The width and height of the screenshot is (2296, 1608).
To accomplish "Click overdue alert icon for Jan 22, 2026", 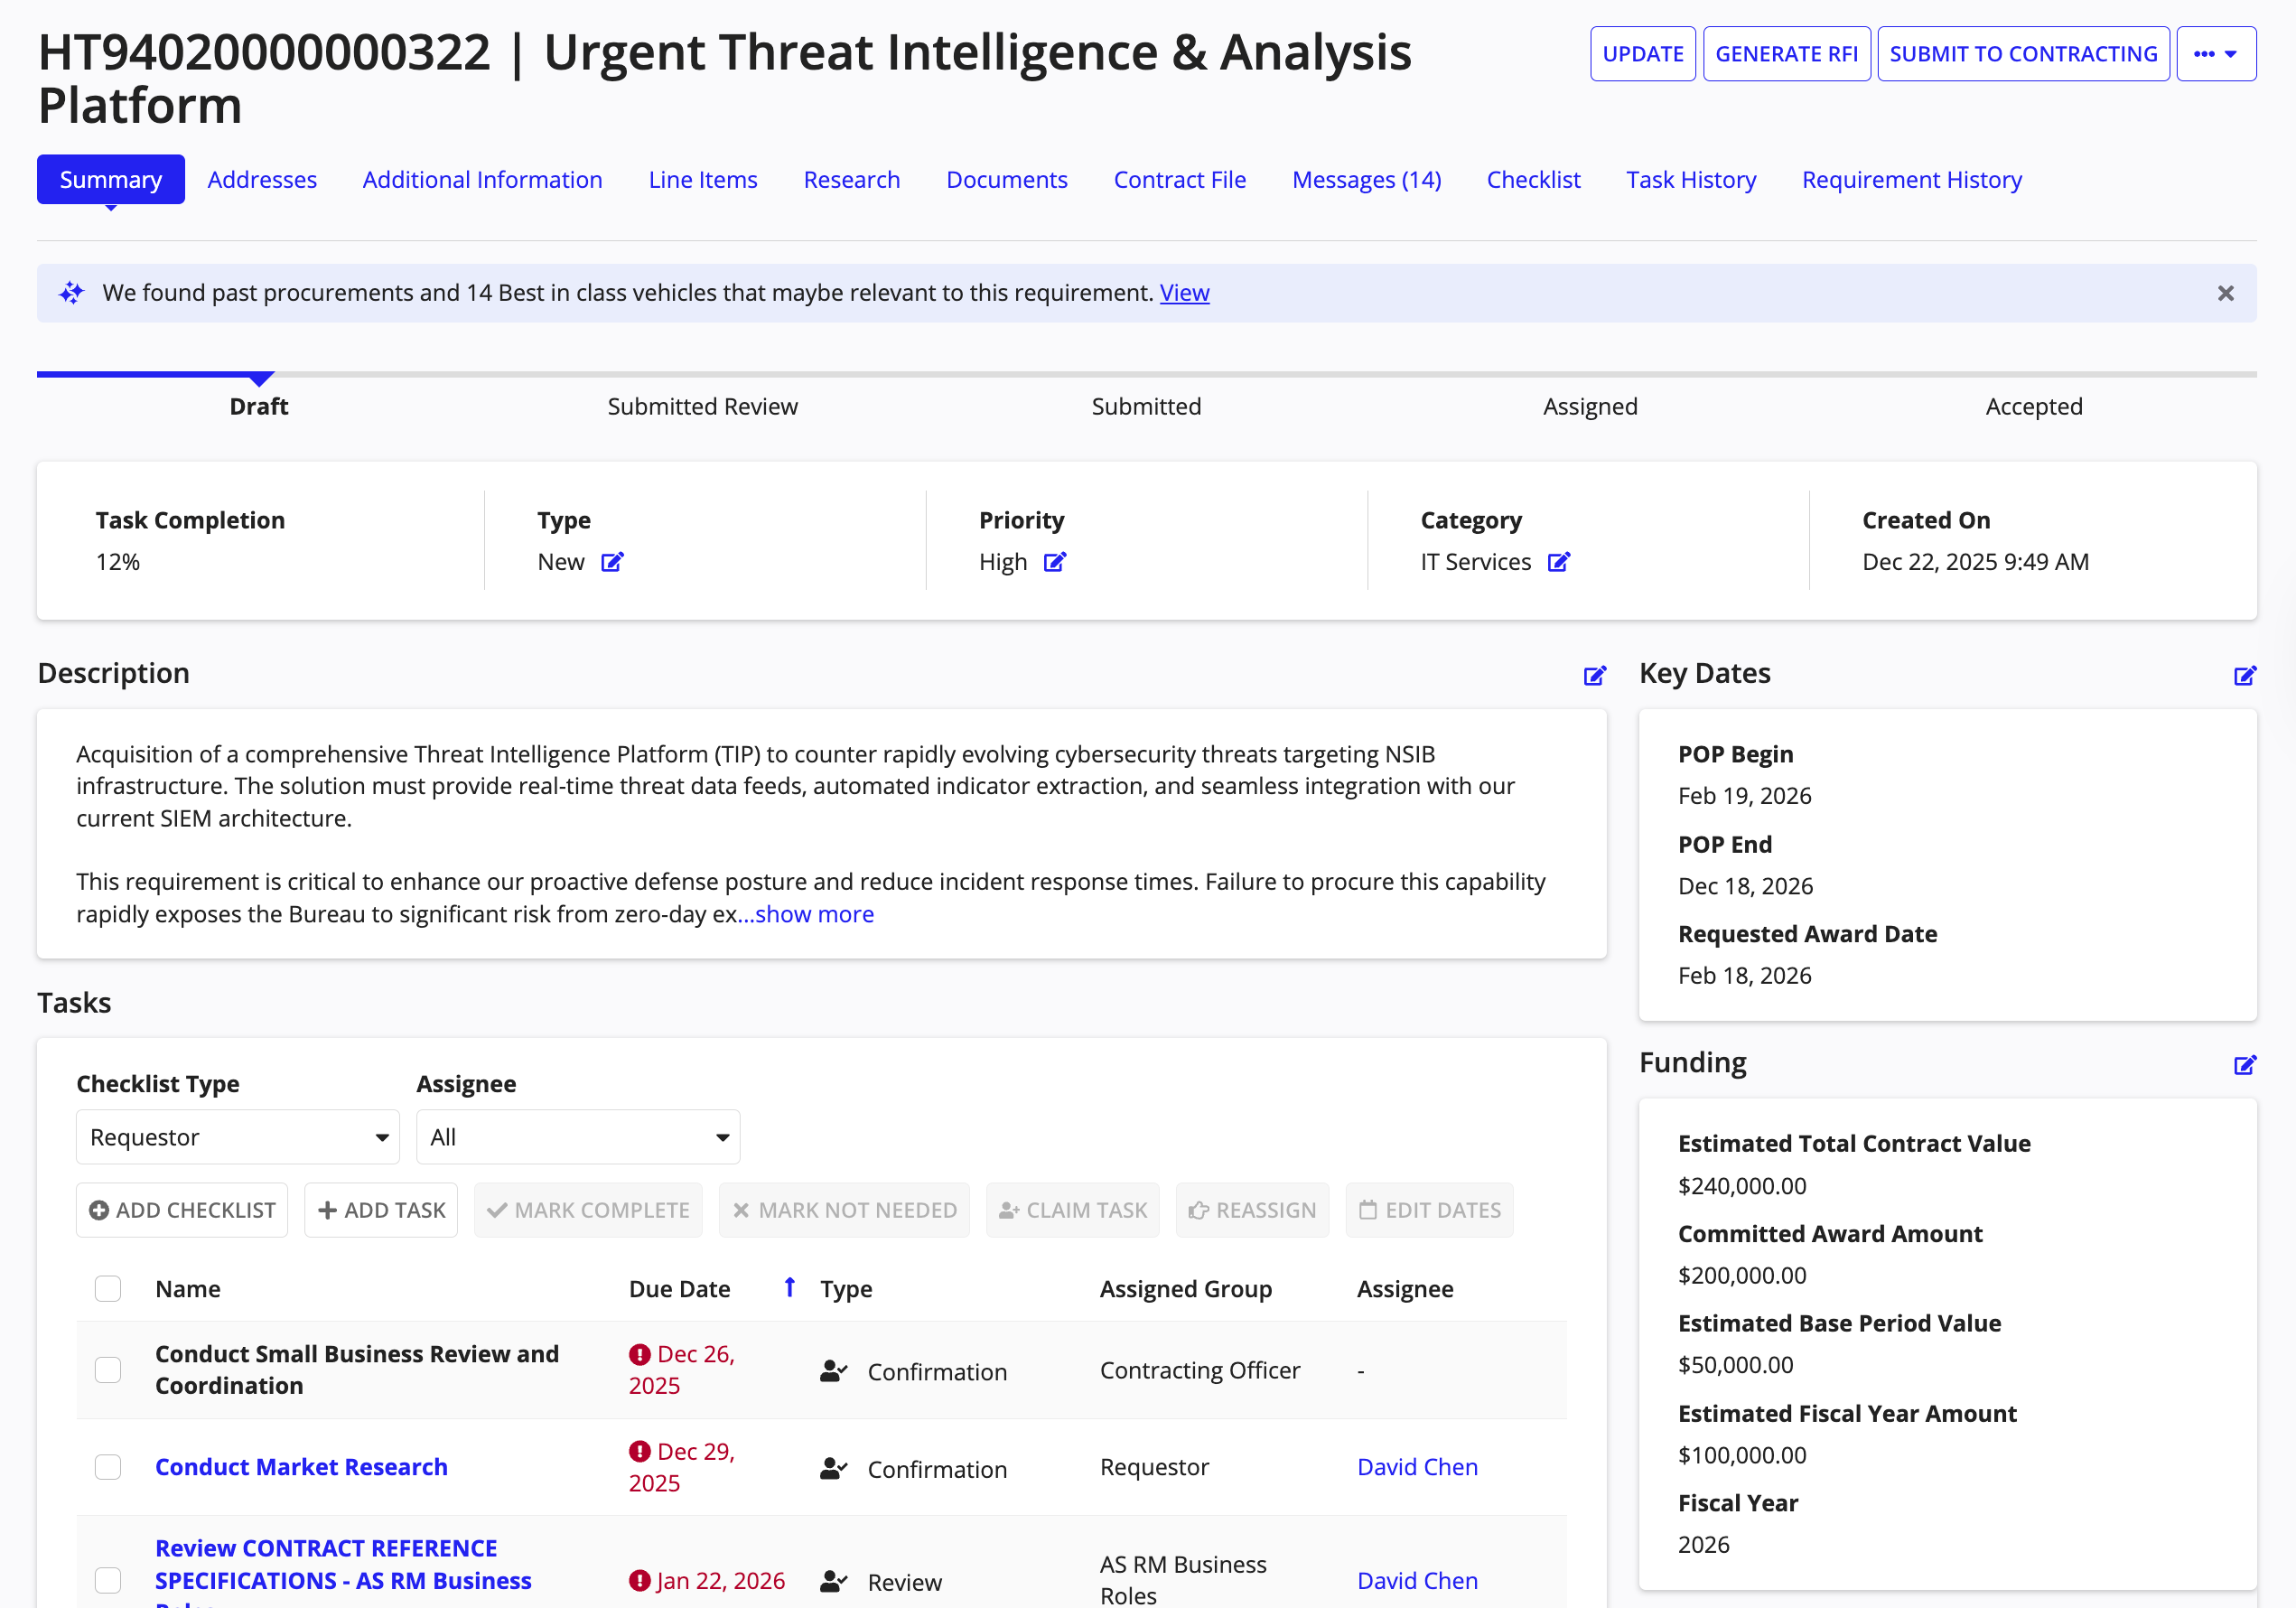I will (x=640, y=1581).
